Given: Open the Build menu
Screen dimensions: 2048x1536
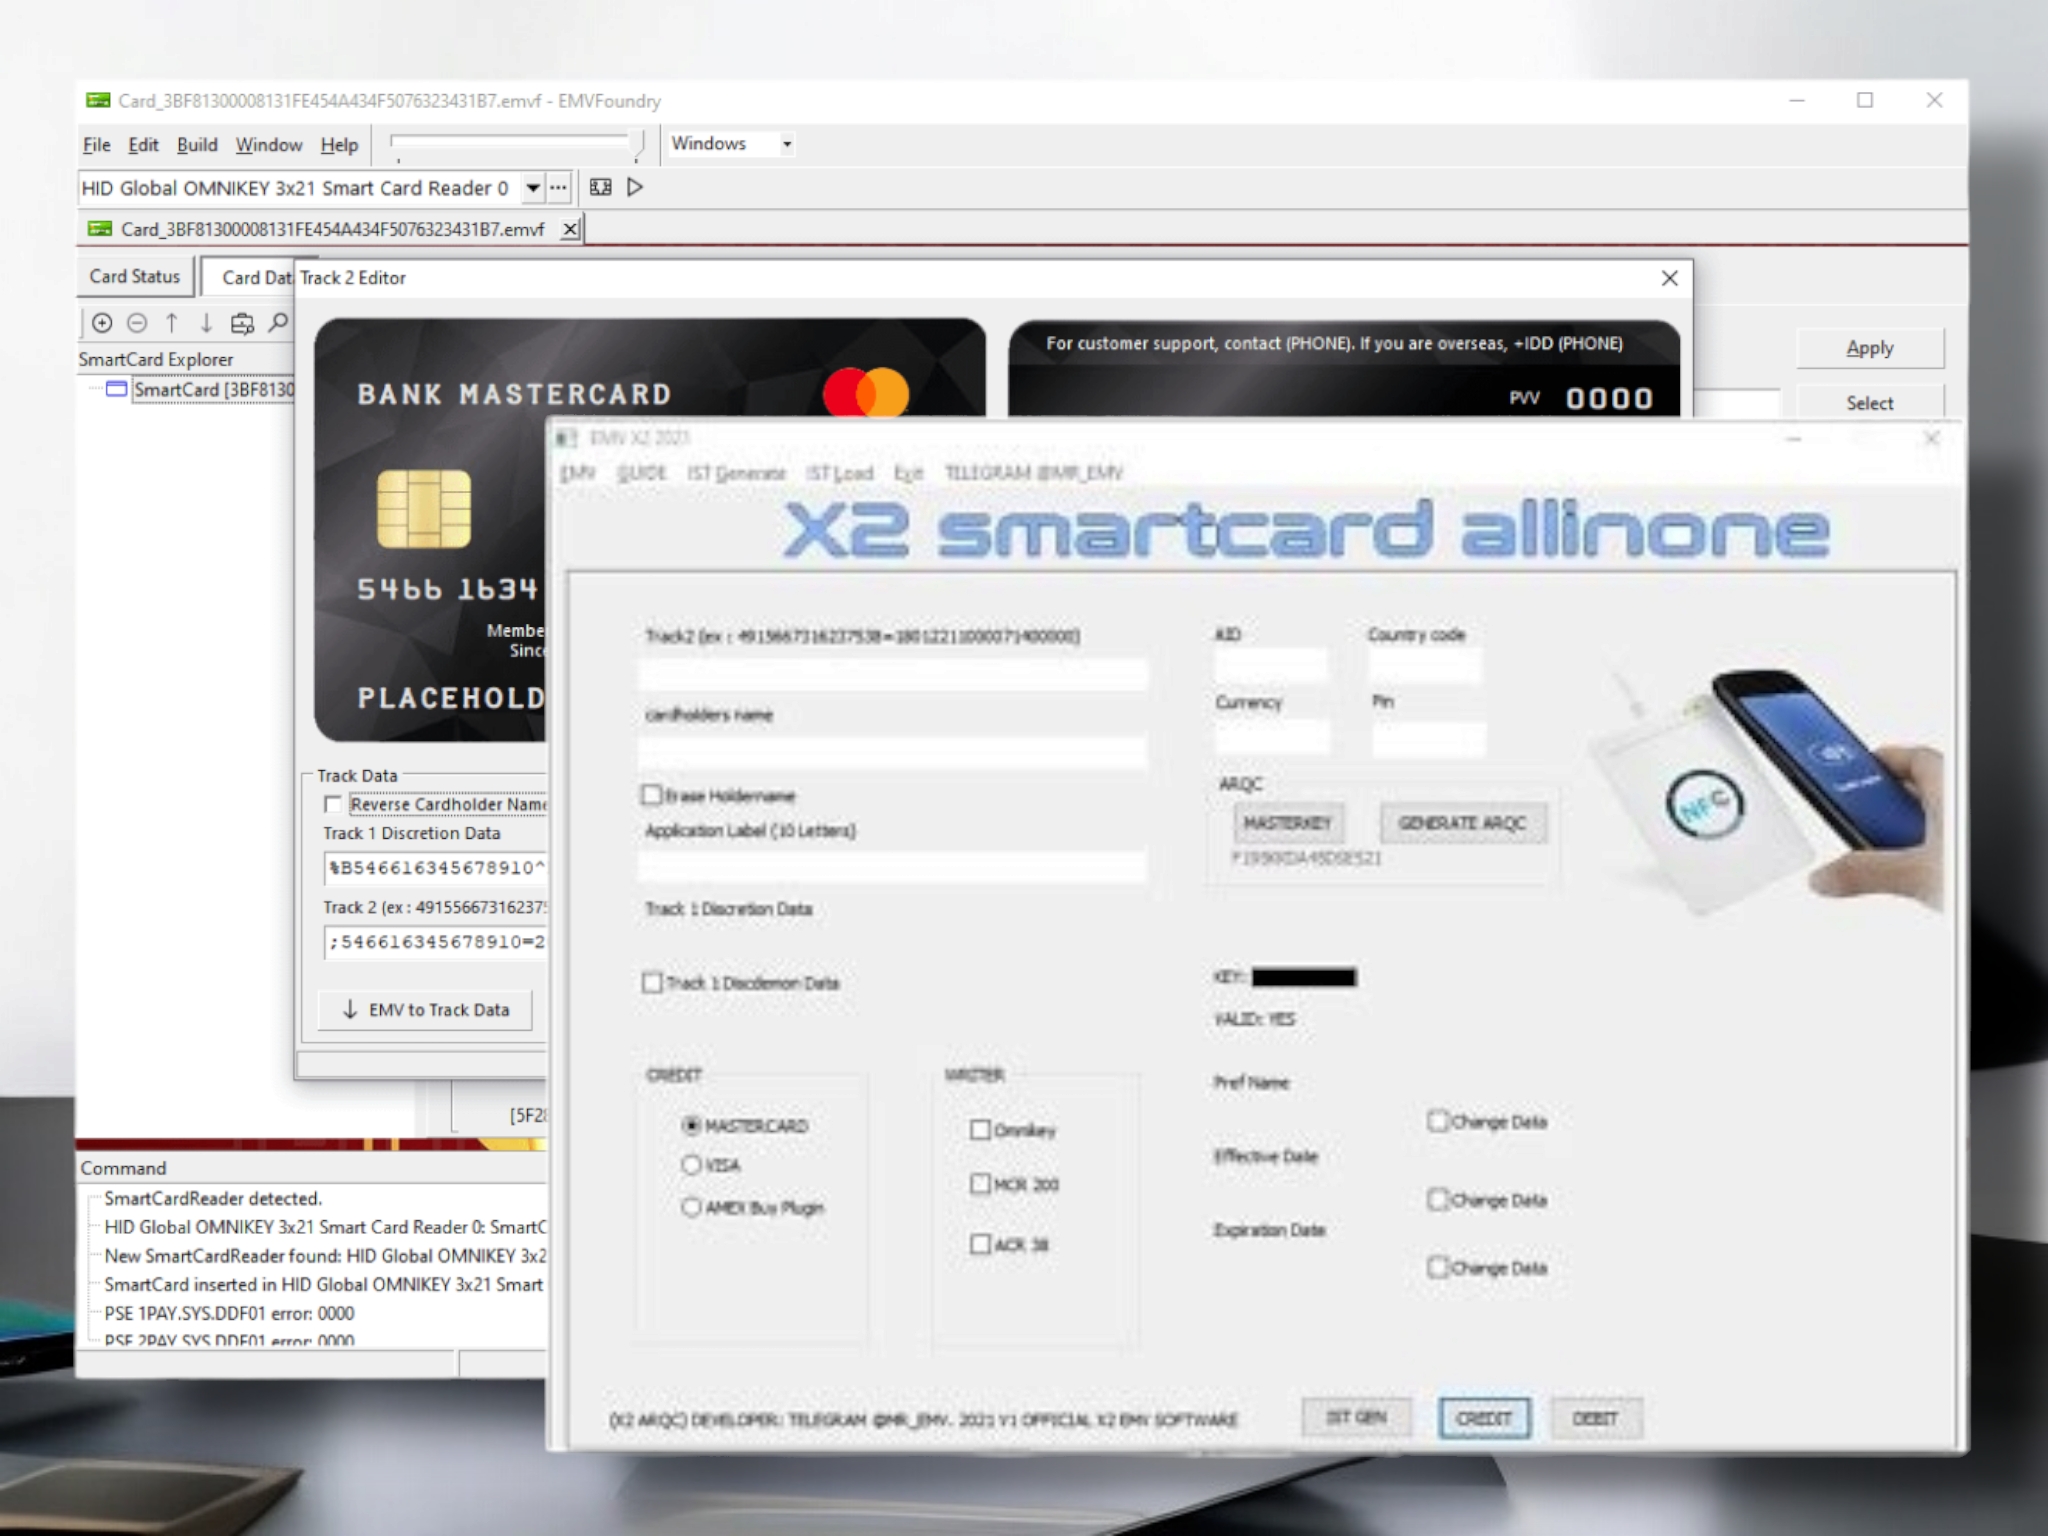Looking at the screenshot, I should click(x=197, y=145).
